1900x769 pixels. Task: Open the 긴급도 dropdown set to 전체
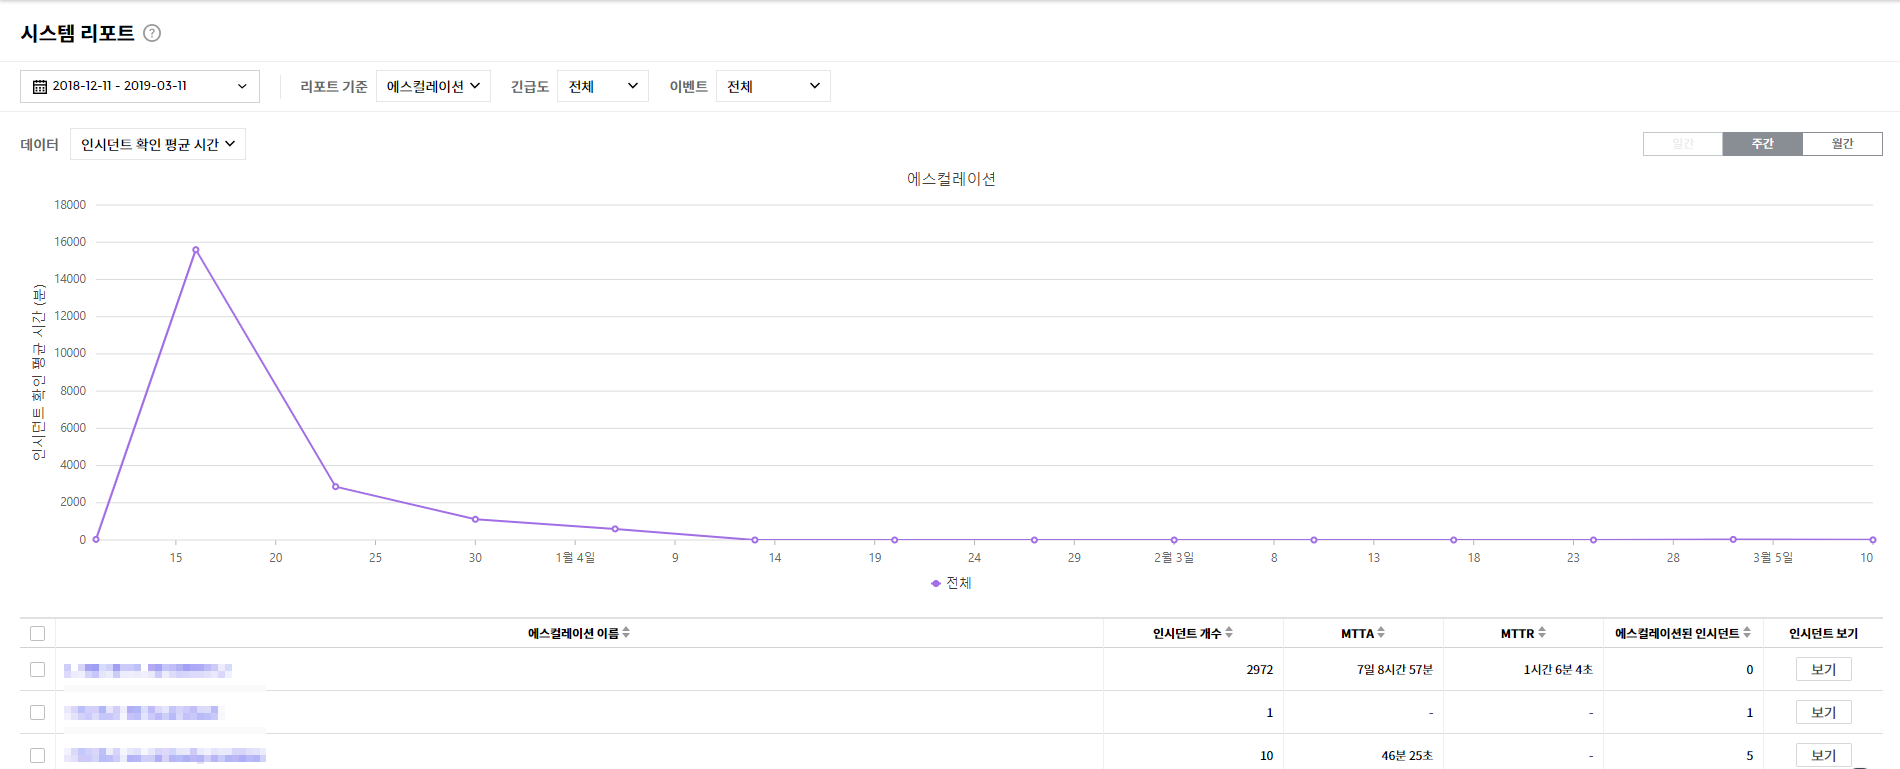coord(602,86)
